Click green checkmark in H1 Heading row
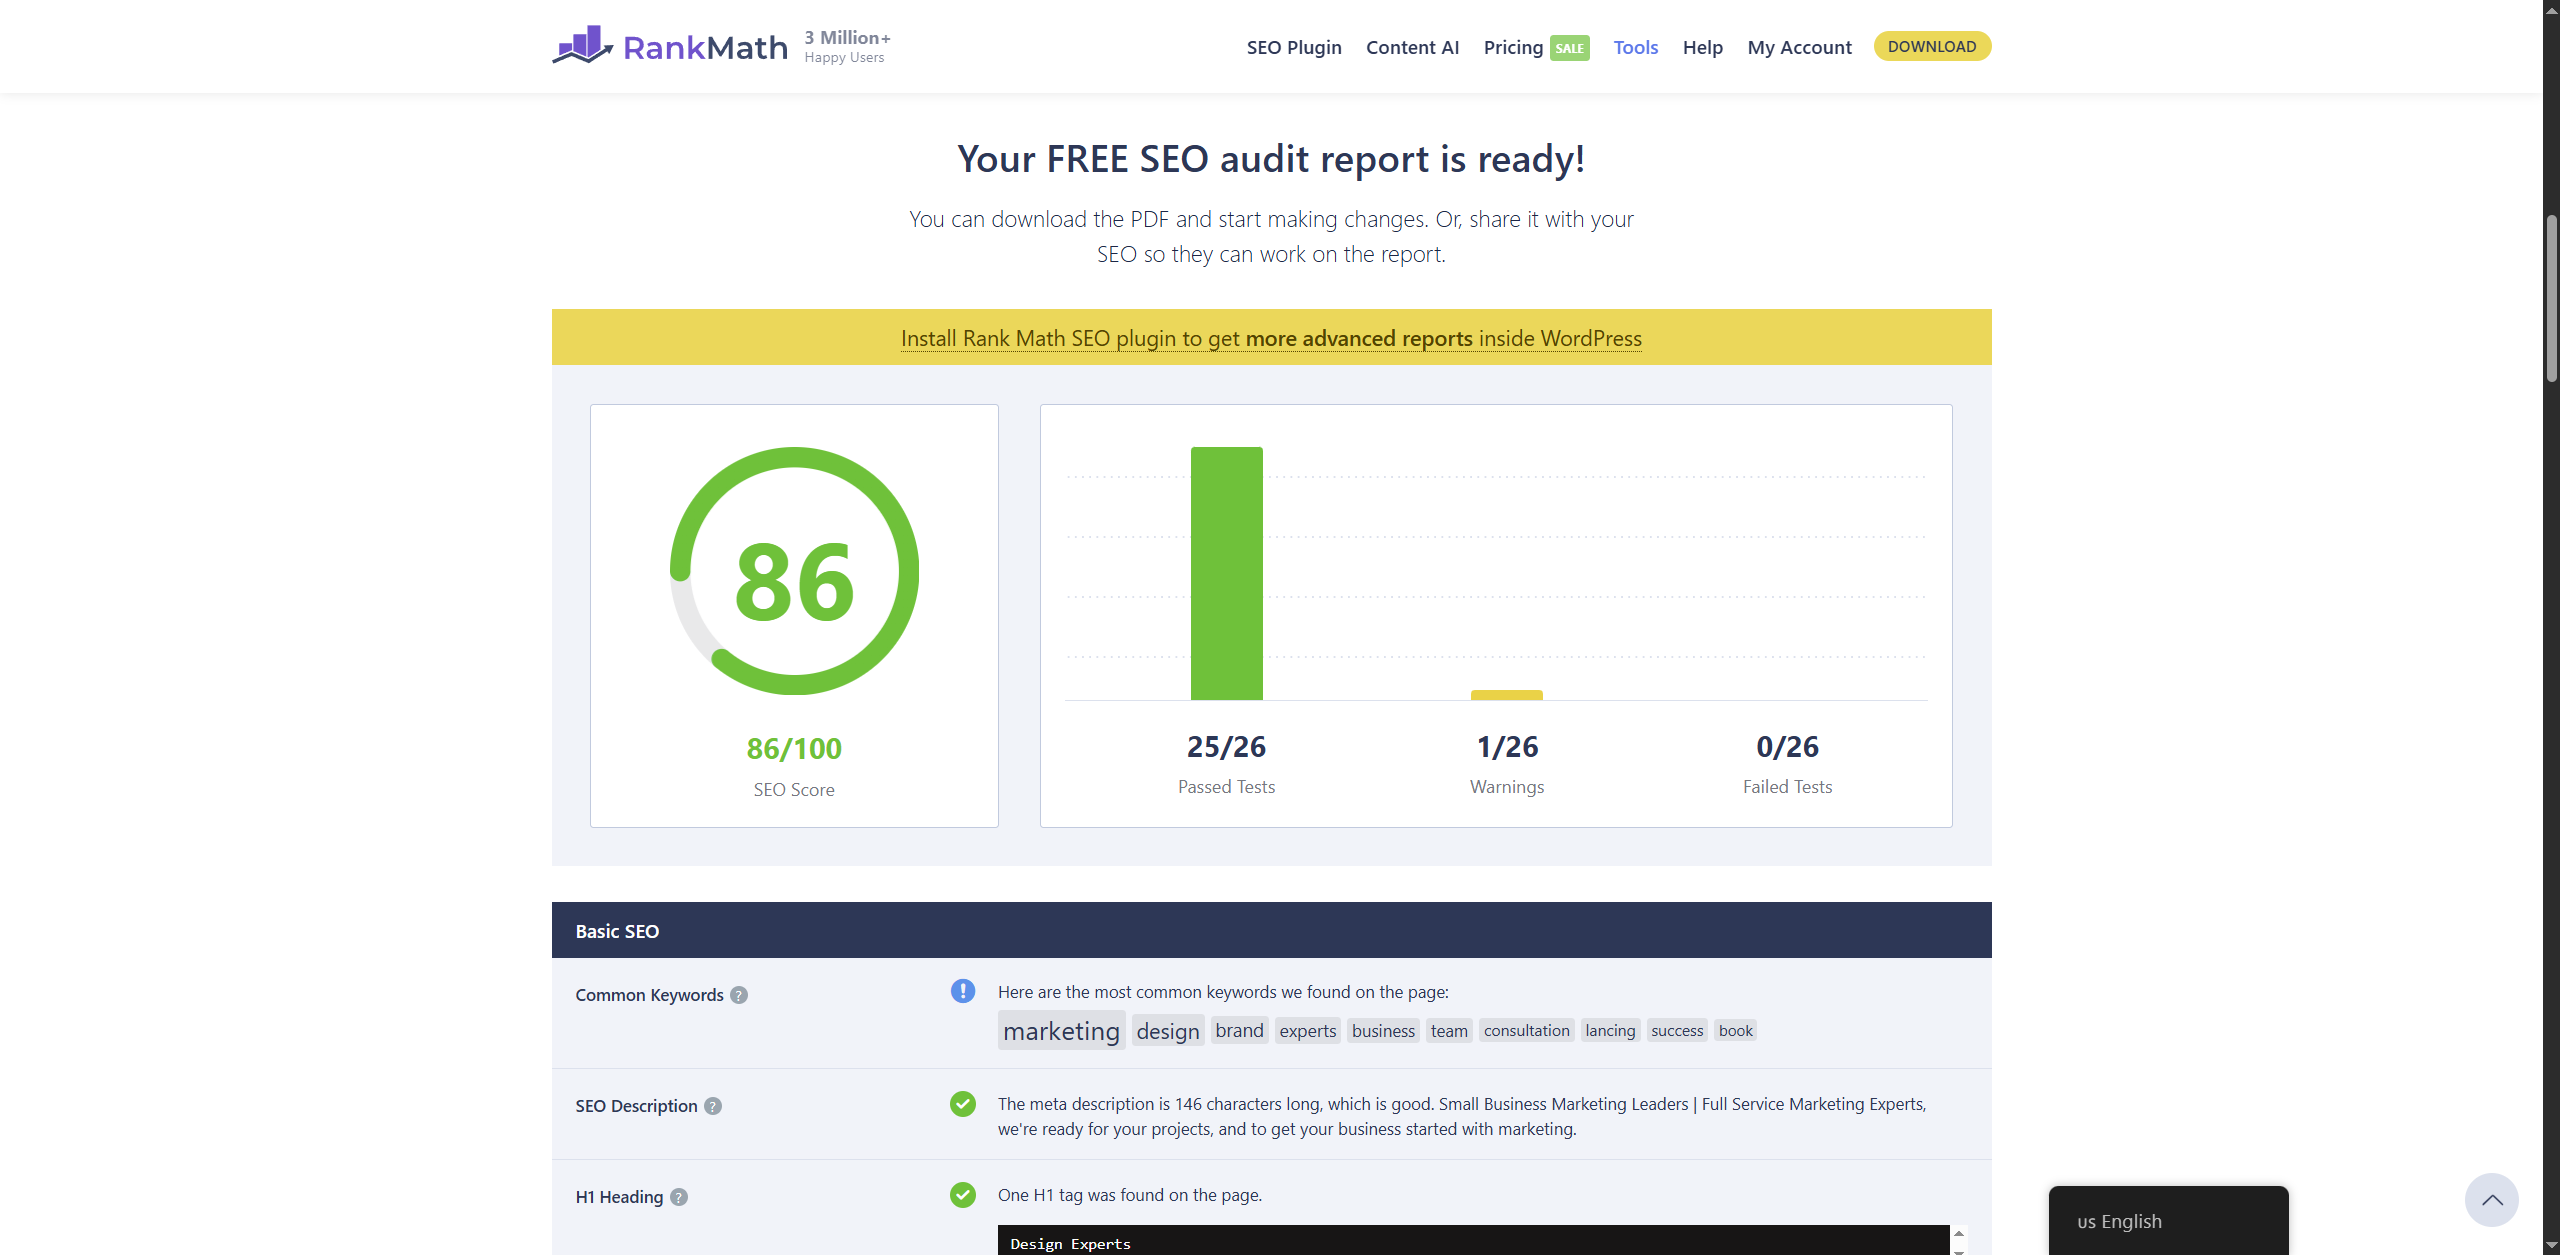Viewport: 2560px width, 1255px height. 962,1195
